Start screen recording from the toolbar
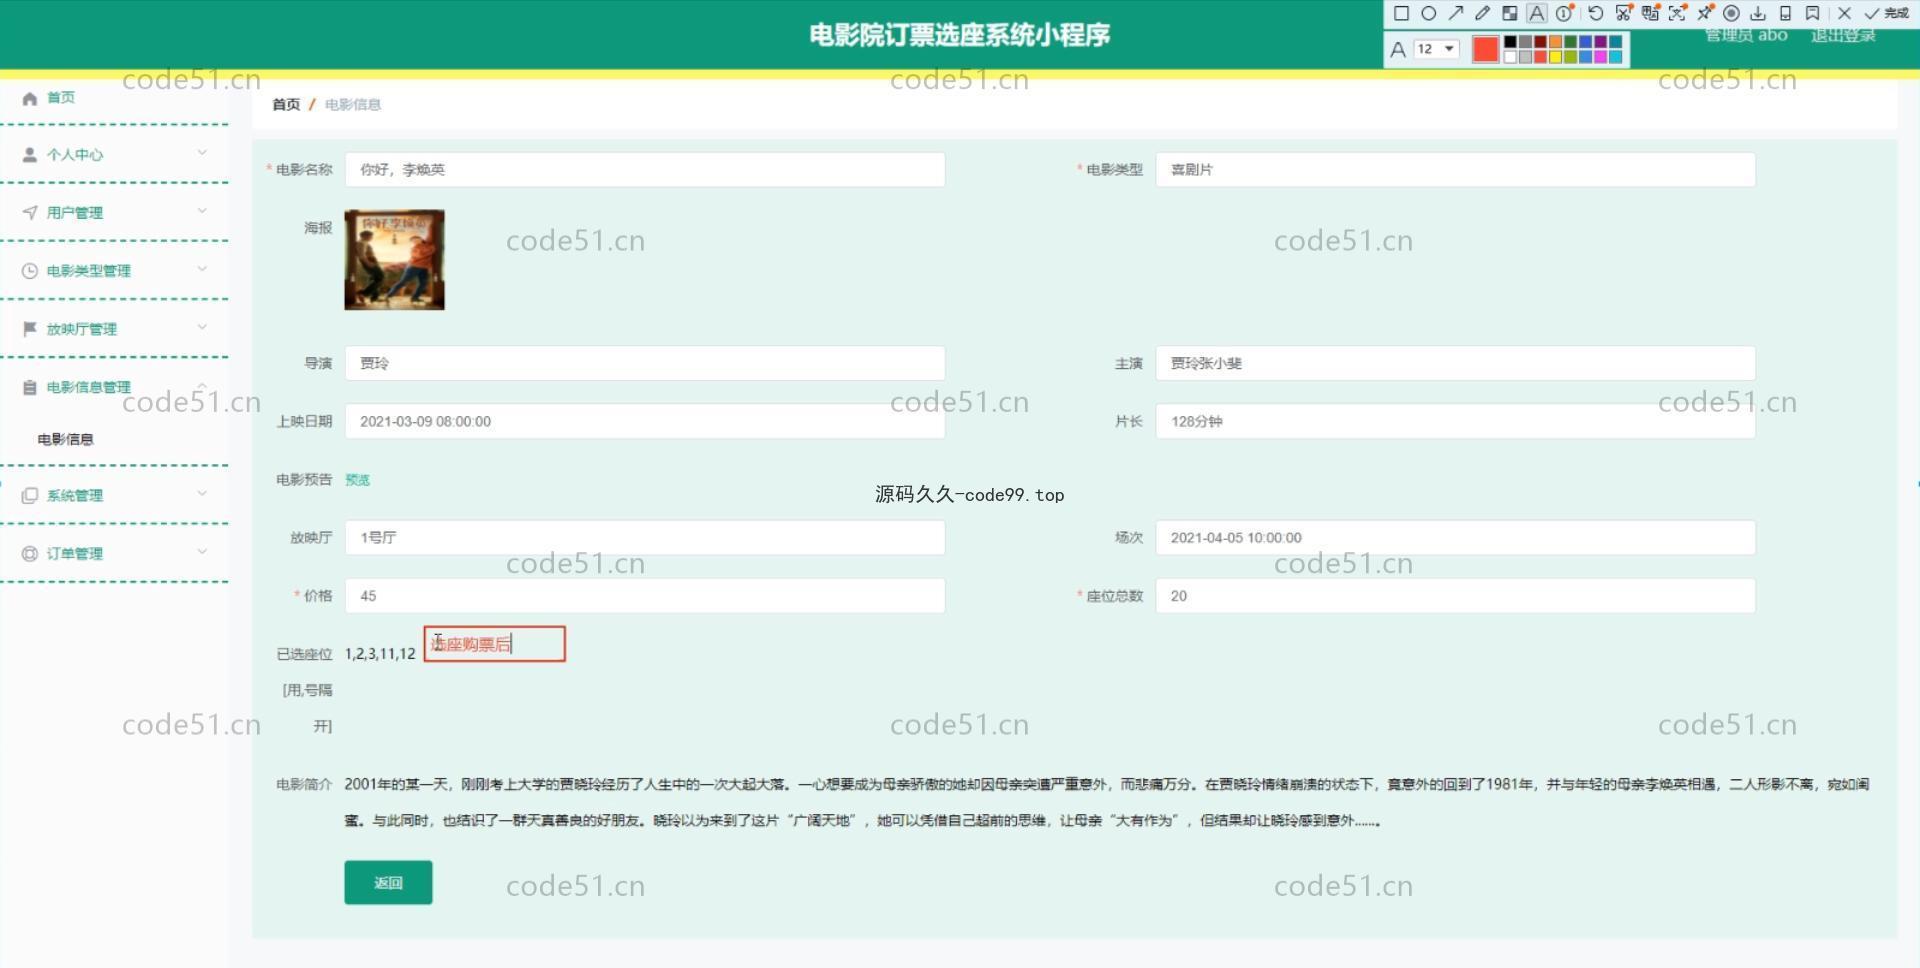The width and height of the screenshot is (1920, 968). tap(1731, 13)
